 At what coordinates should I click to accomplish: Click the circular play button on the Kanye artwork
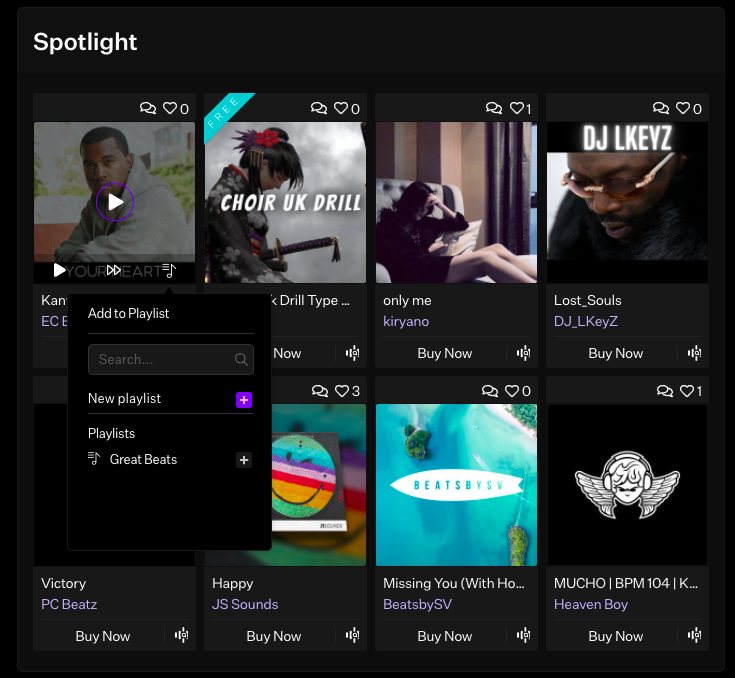click(115, 203)
